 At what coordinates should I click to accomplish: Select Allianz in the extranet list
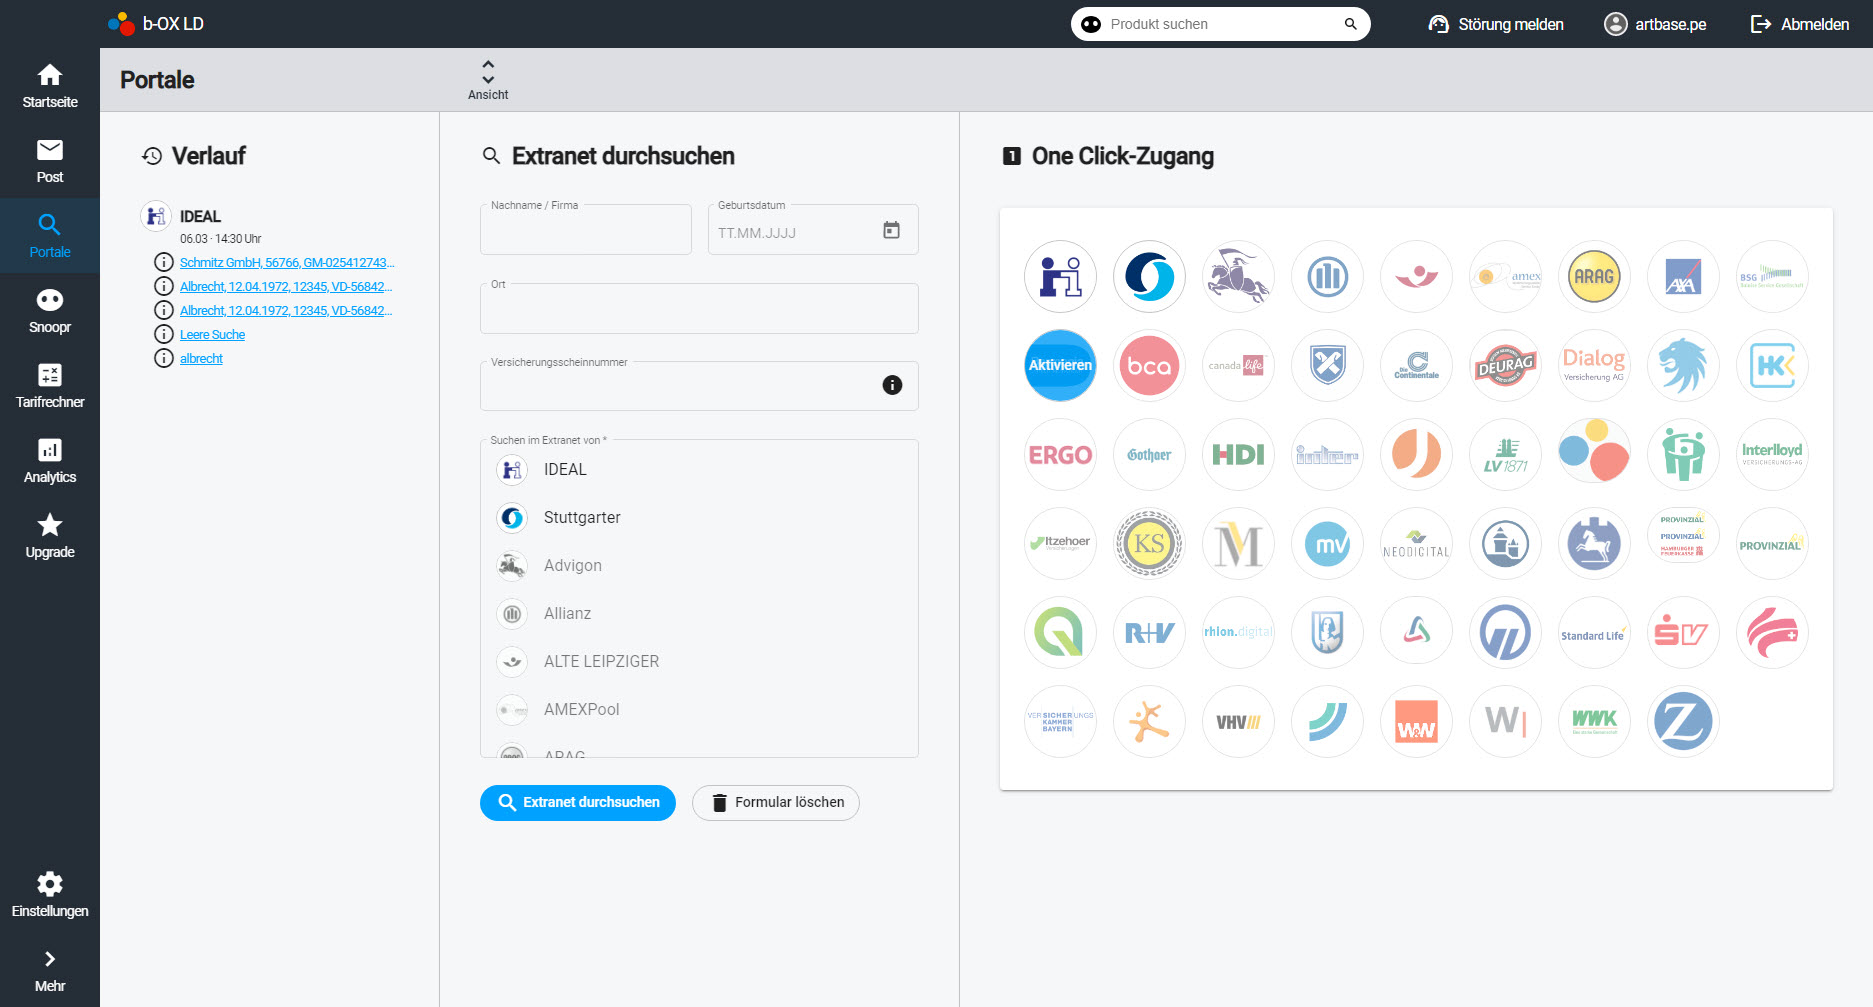tap(567, 614)
